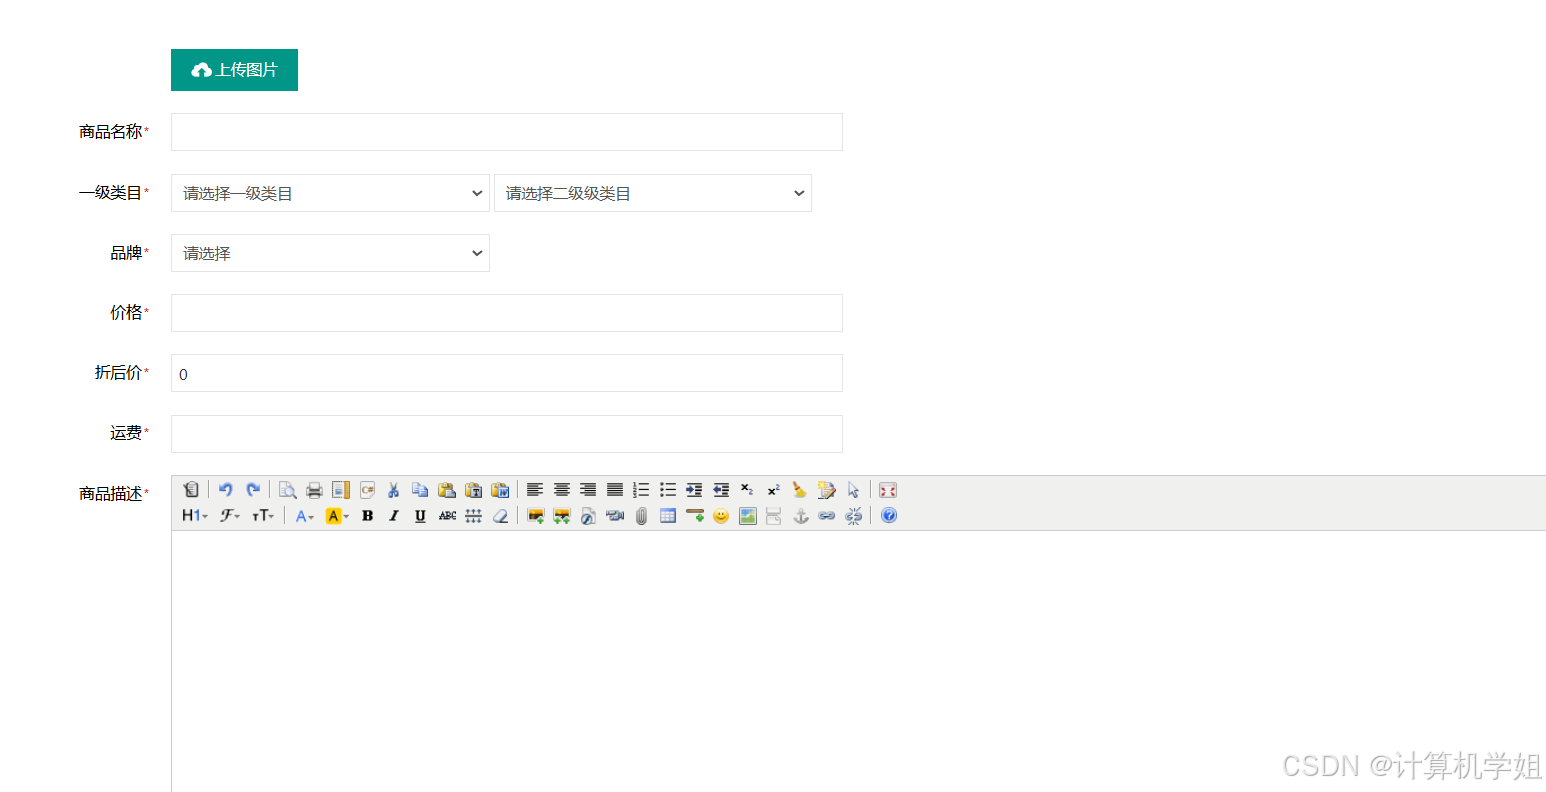Open the 请选择一级类目 dropdown

tap(330, 193)
